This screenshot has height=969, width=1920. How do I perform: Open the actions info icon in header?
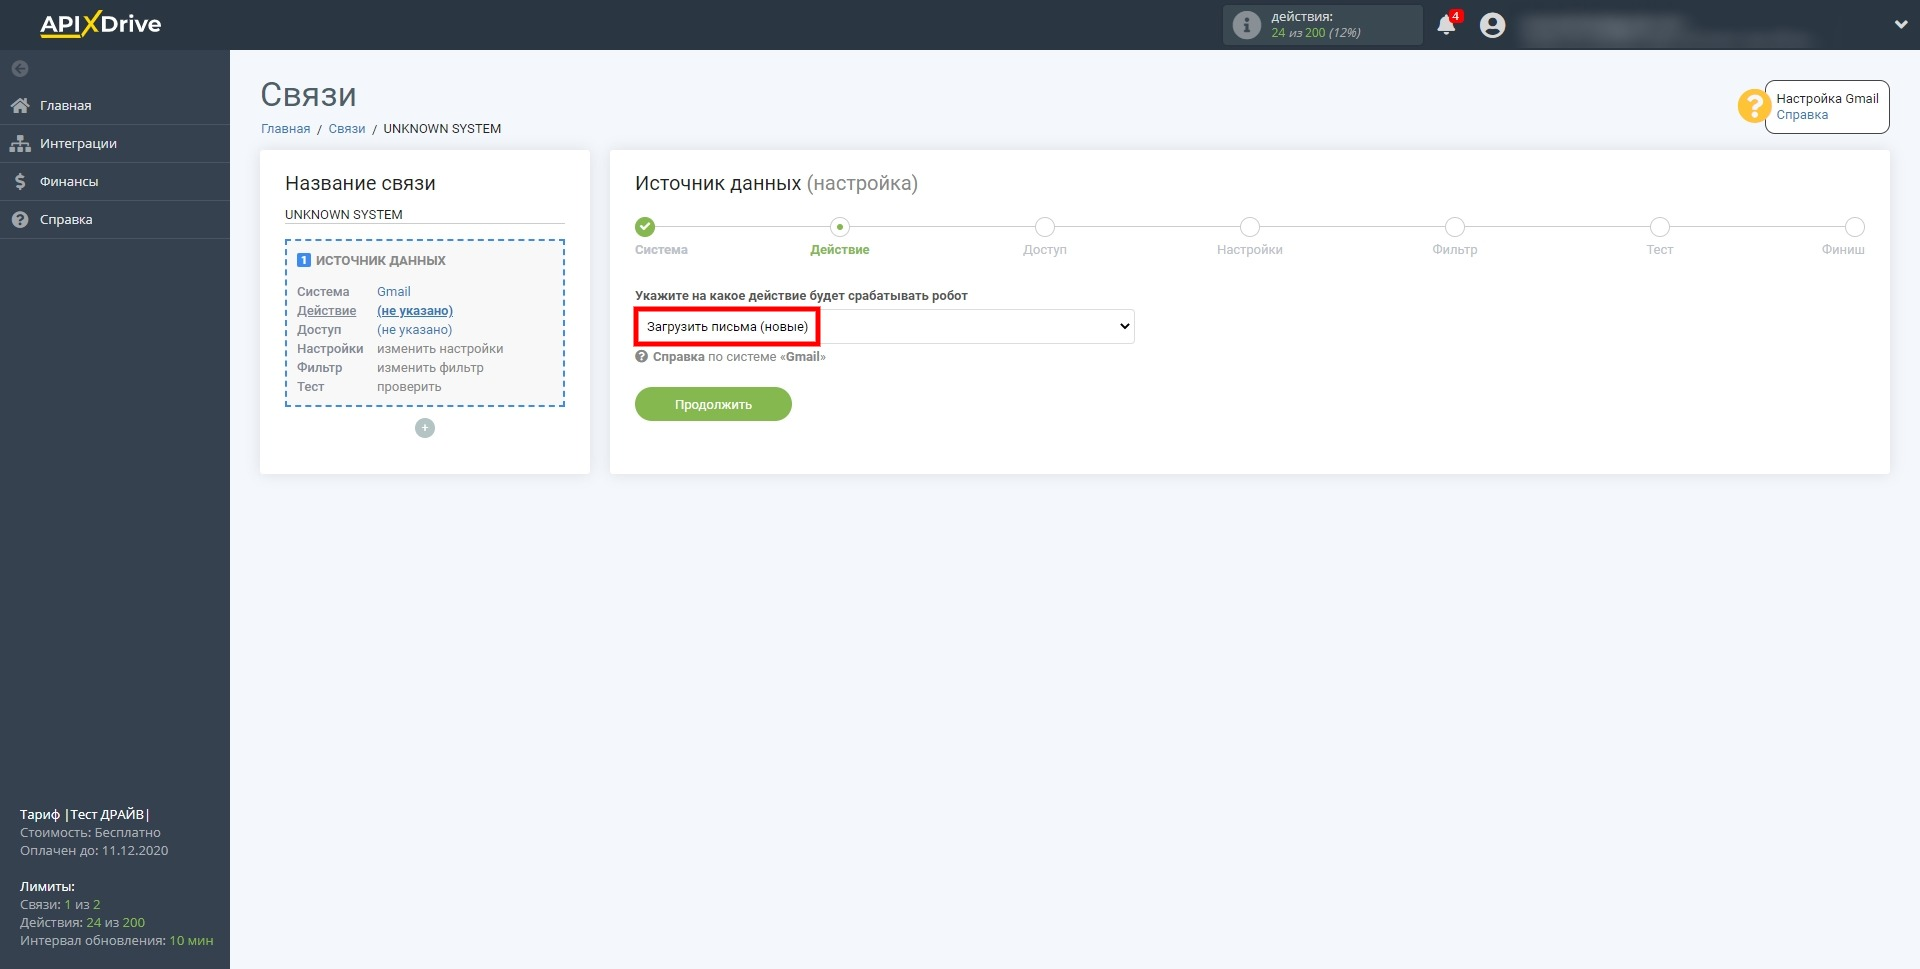(x=1246, y=25)
